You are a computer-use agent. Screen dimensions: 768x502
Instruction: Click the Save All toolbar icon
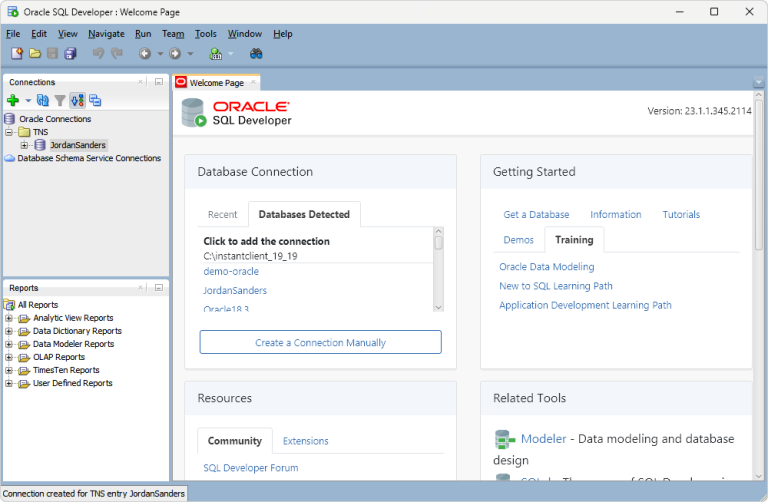70,53
